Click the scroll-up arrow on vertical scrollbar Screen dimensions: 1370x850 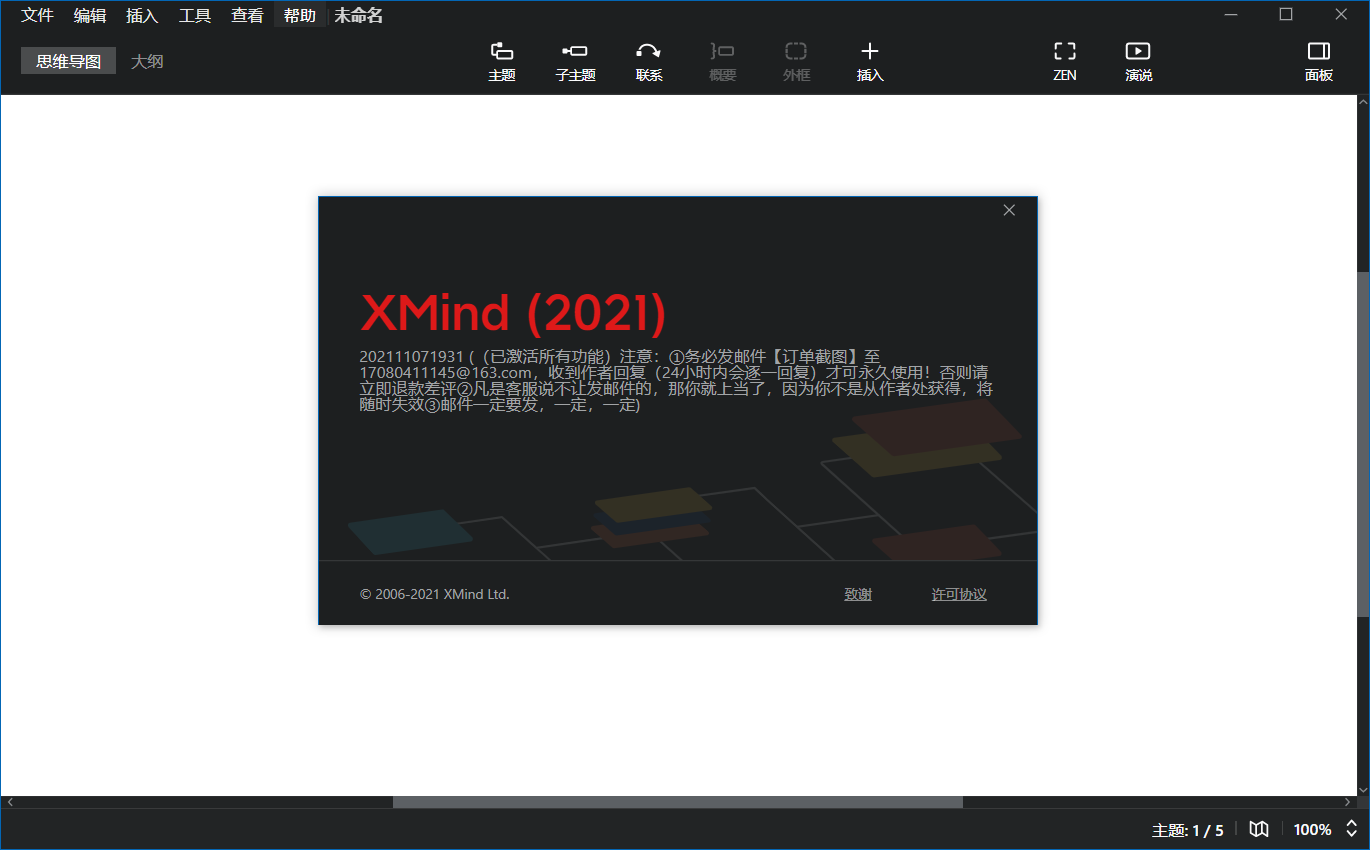tap(1363, 101)
